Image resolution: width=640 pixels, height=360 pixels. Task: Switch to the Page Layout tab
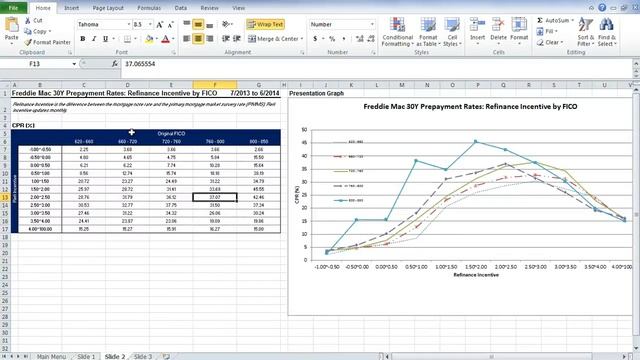tap(108, 8)
